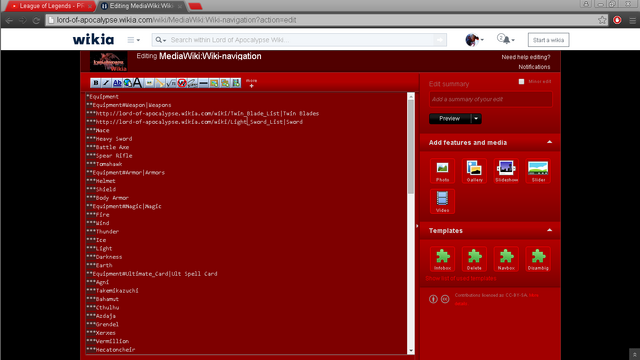This screenshot has width=640, height=360.
Task: Collapse the Templates section
Action: tap(549, 230)
